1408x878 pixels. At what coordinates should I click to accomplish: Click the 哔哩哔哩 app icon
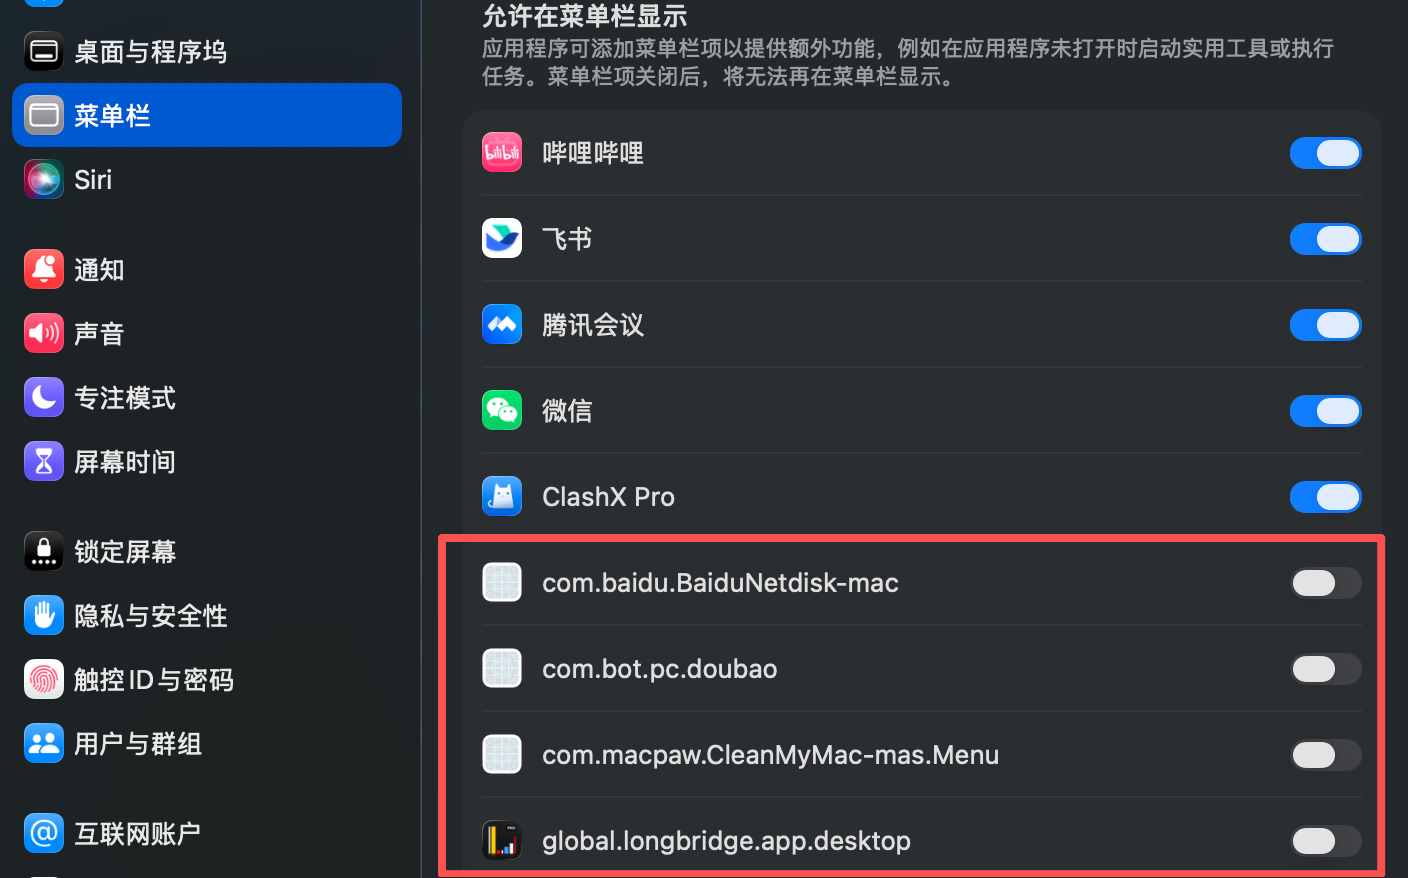tap(502, 153)
